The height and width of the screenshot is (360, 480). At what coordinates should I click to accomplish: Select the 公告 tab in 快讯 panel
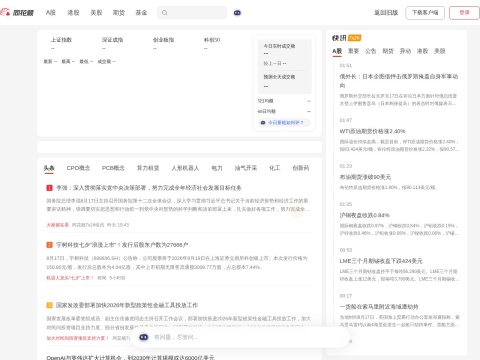[371, 51]
